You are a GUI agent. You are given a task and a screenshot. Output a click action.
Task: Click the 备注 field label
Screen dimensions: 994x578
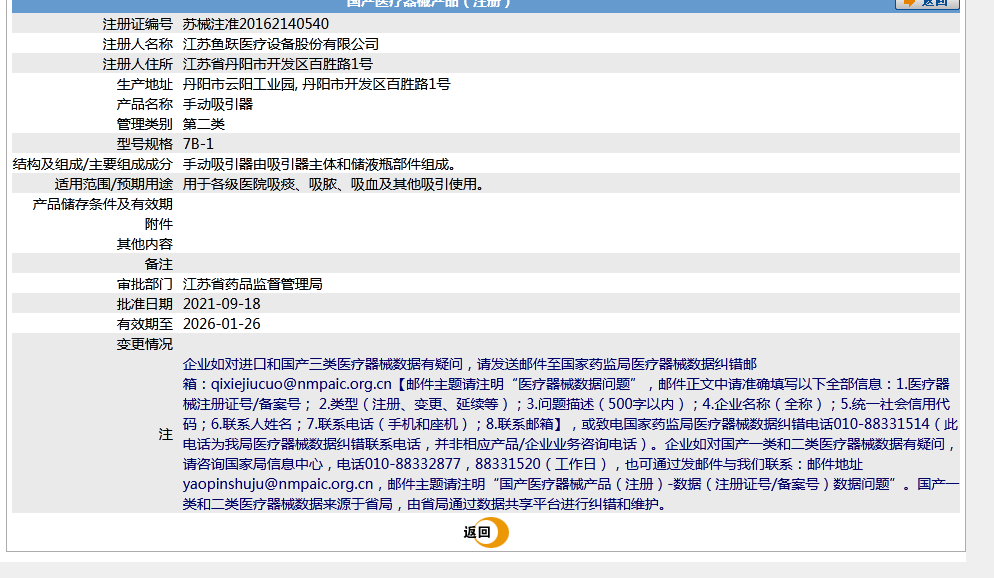click(x=158, y=264)
